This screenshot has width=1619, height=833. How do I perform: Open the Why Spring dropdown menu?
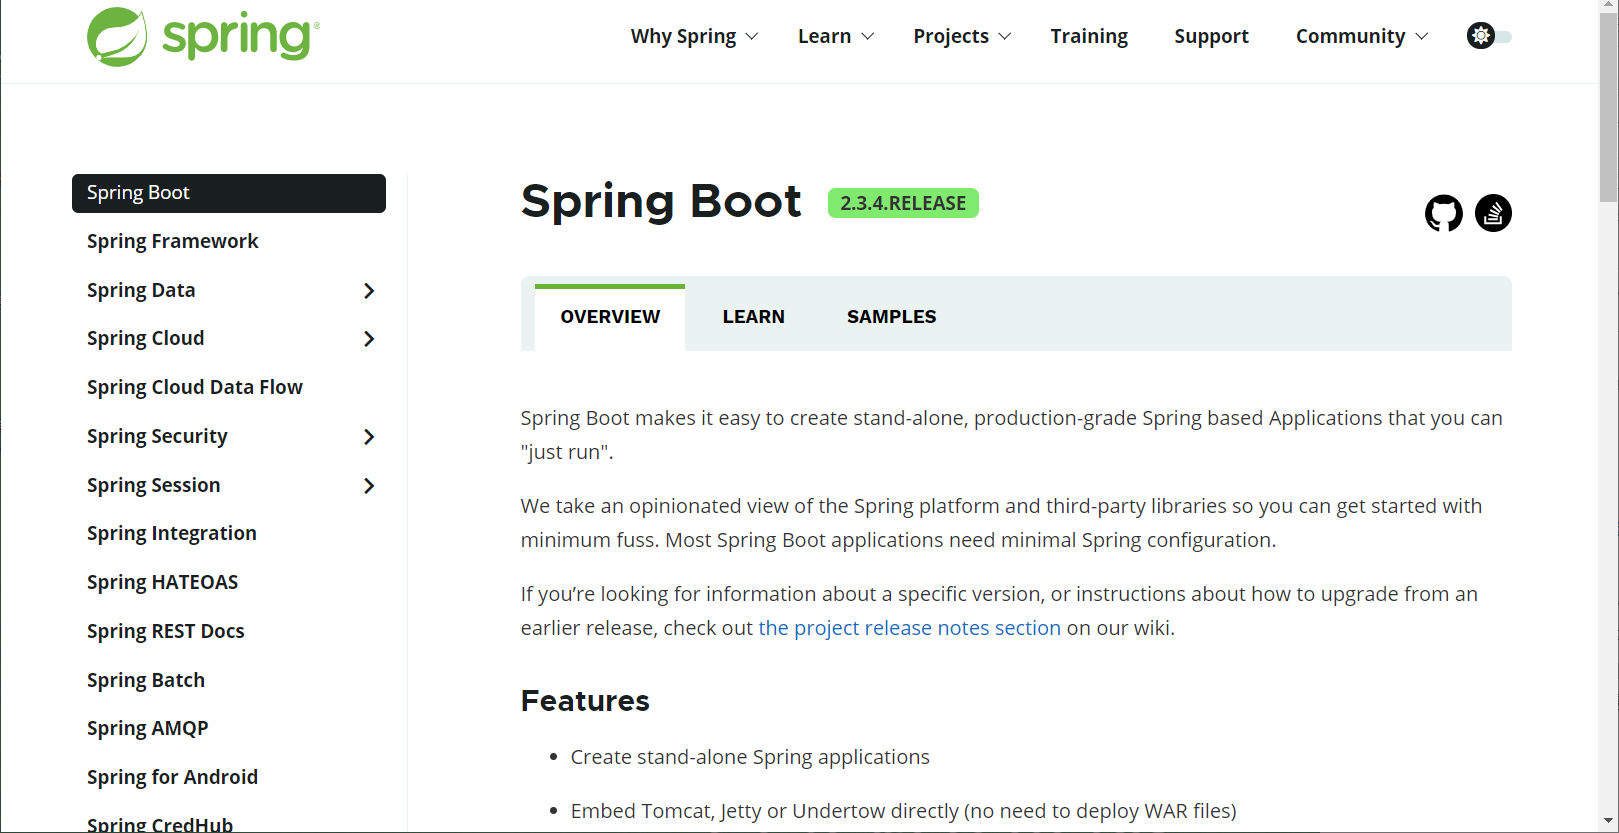694,36
